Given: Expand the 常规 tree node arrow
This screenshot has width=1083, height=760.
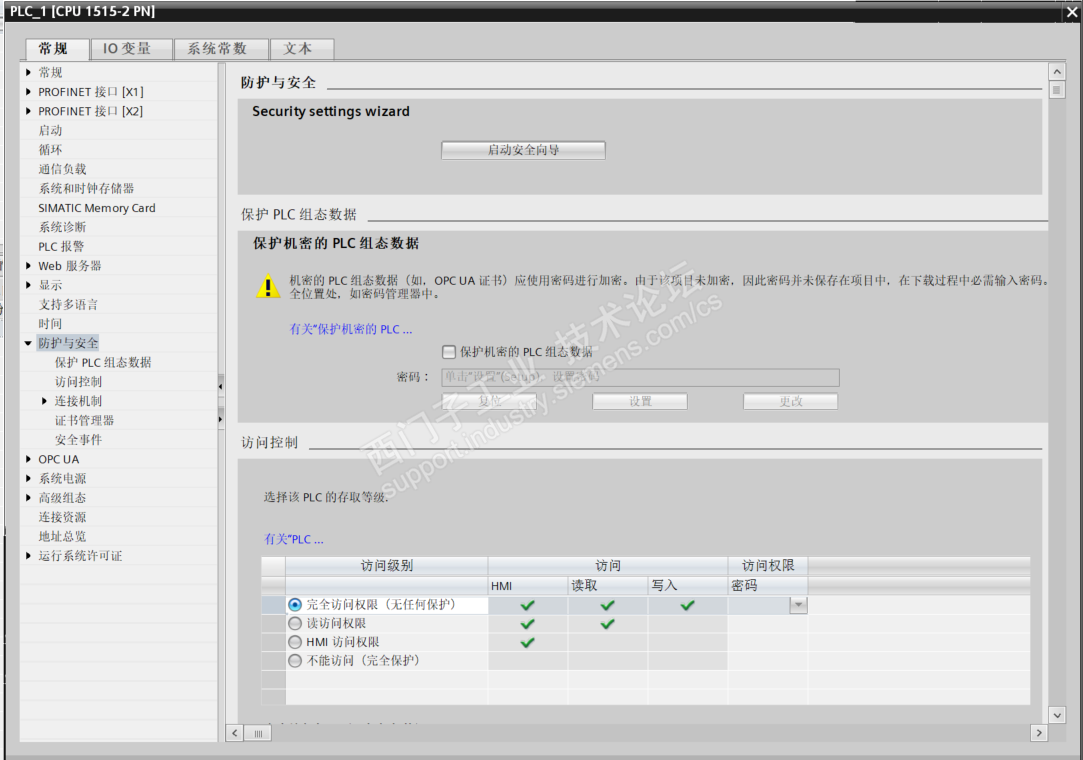Looking at the screenshot, I should point(28,72).
